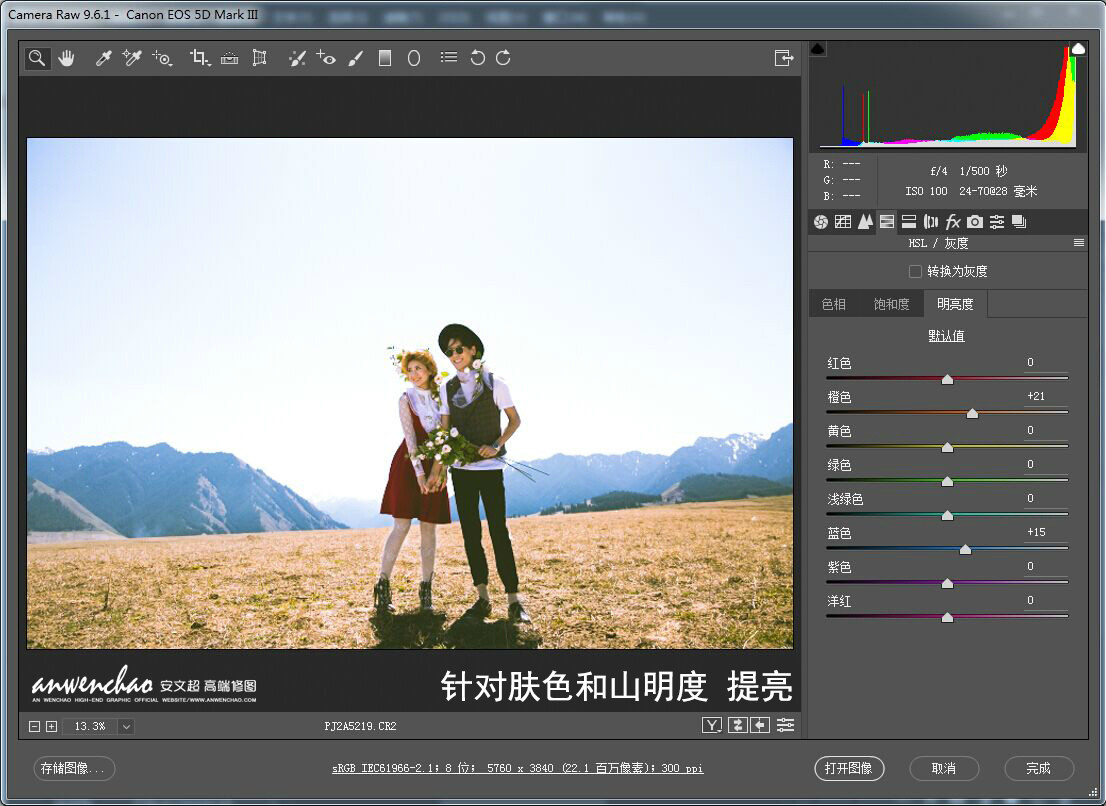Select the Red Eye Removal tool
Image resolution: width=1106 pixels, height=806 pixels.
tap(326, 58)
